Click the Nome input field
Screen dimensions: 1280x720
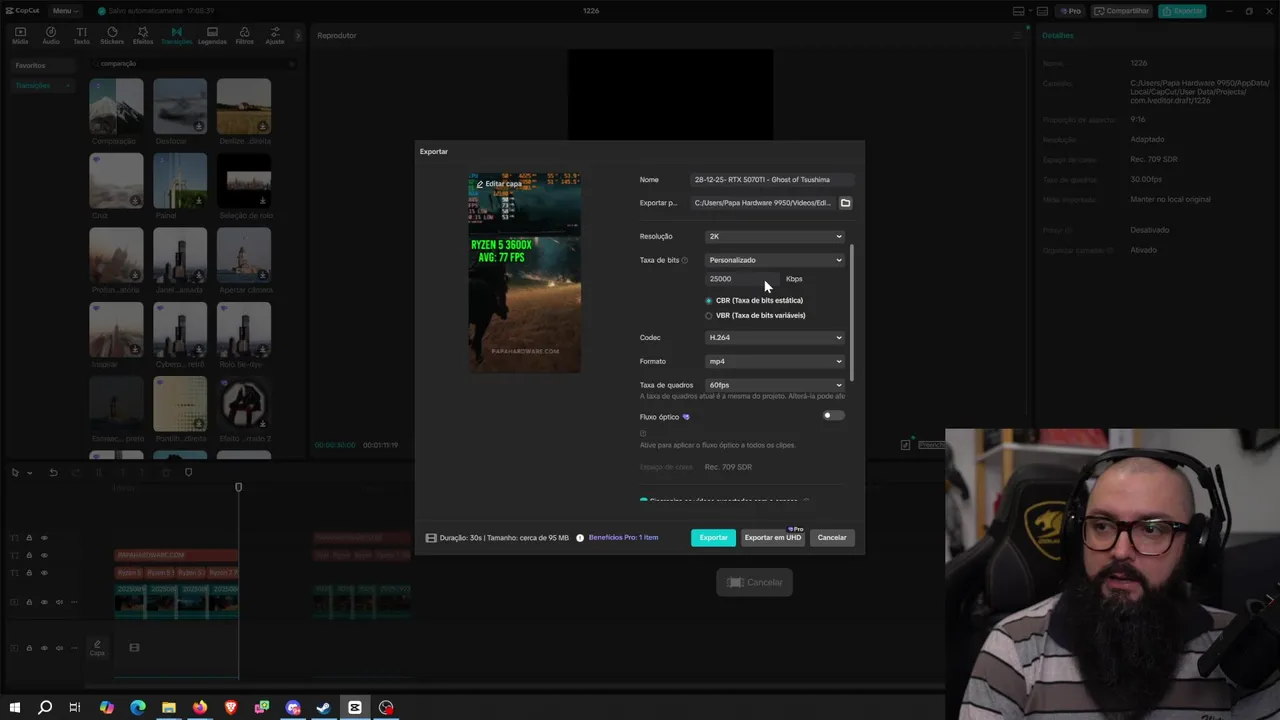pyautogui.click(x=772, y=180)
